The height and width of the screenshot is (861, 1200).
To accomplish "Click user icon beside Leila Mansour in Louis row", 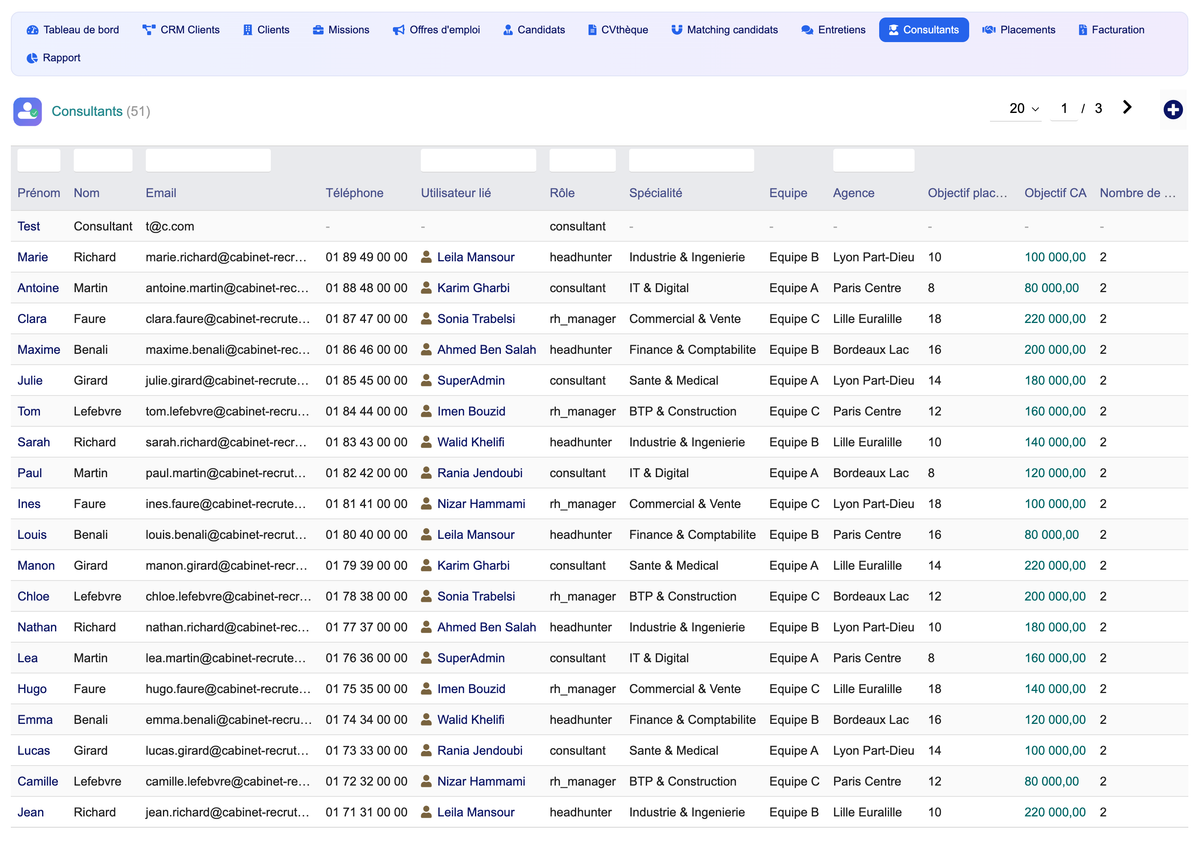I will pos(427,535).
